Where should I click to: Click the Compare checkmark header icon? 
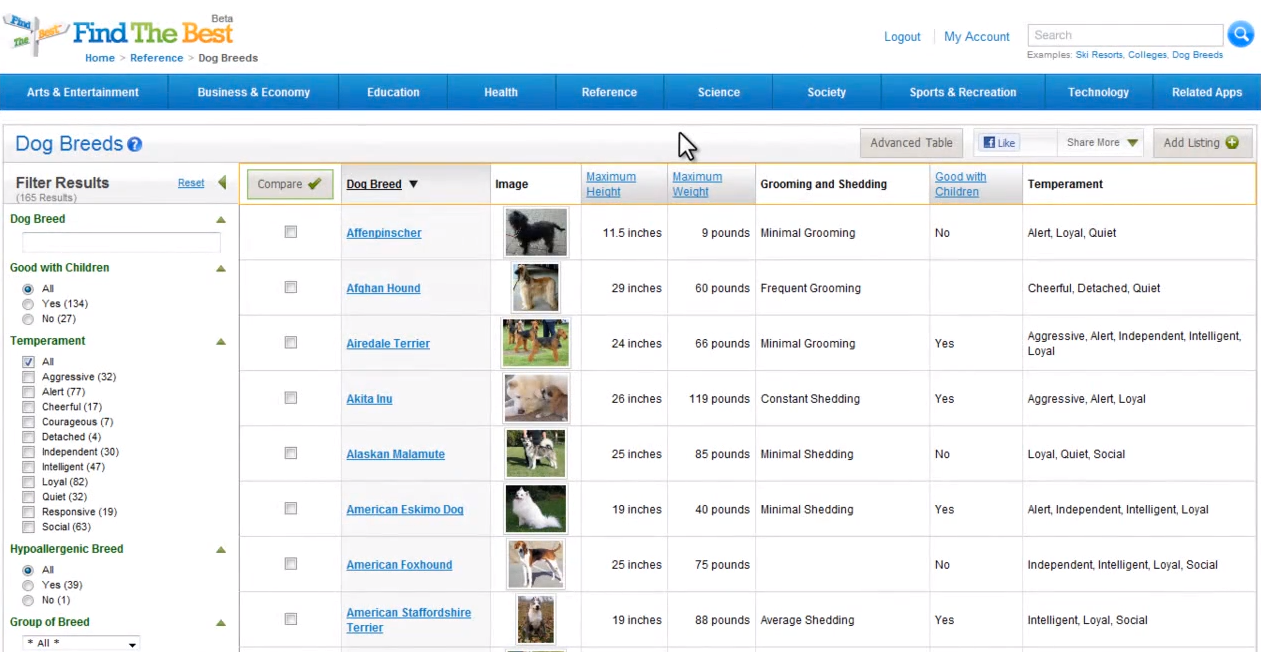click(x=314, y=184)
